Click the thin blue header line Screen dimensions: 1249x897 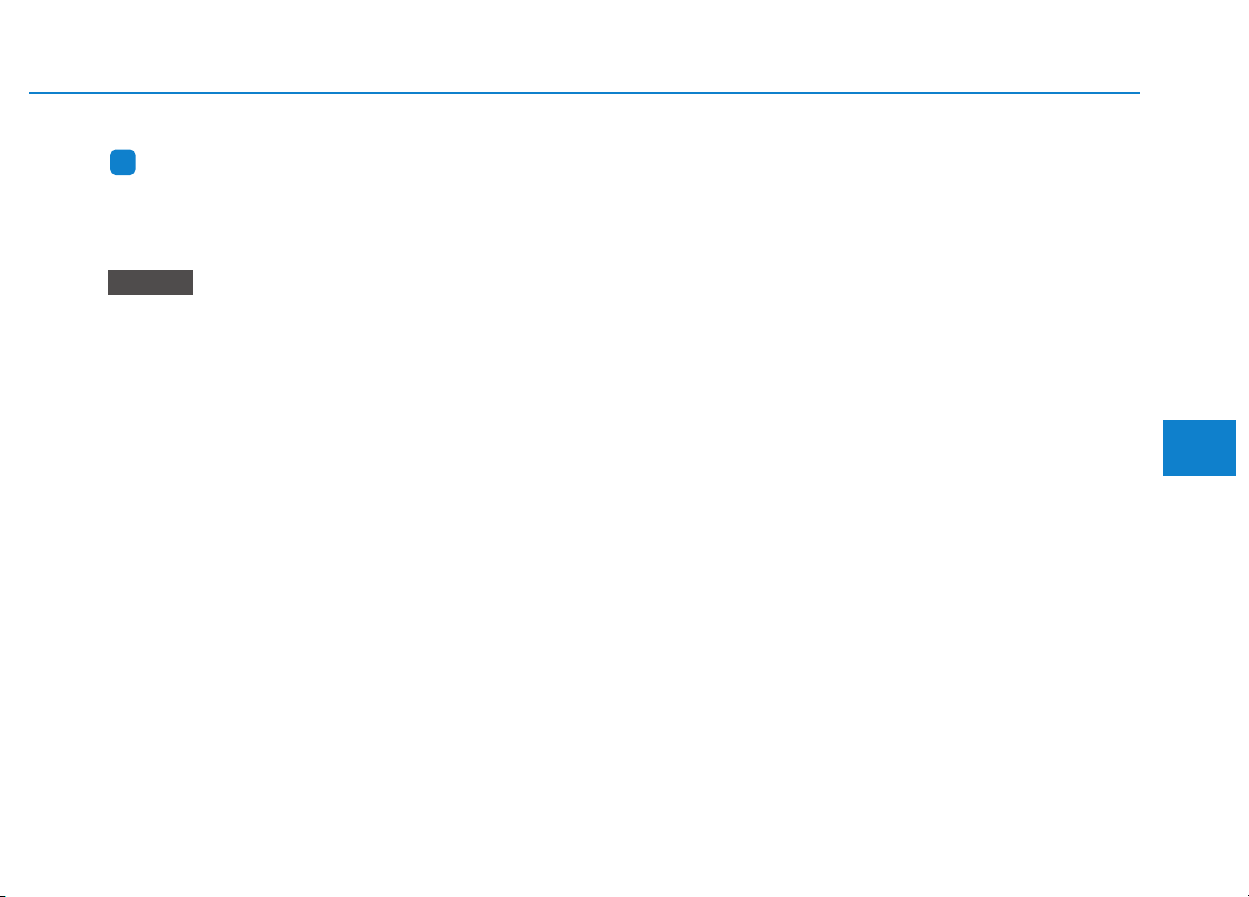click(x=584, y=94)
